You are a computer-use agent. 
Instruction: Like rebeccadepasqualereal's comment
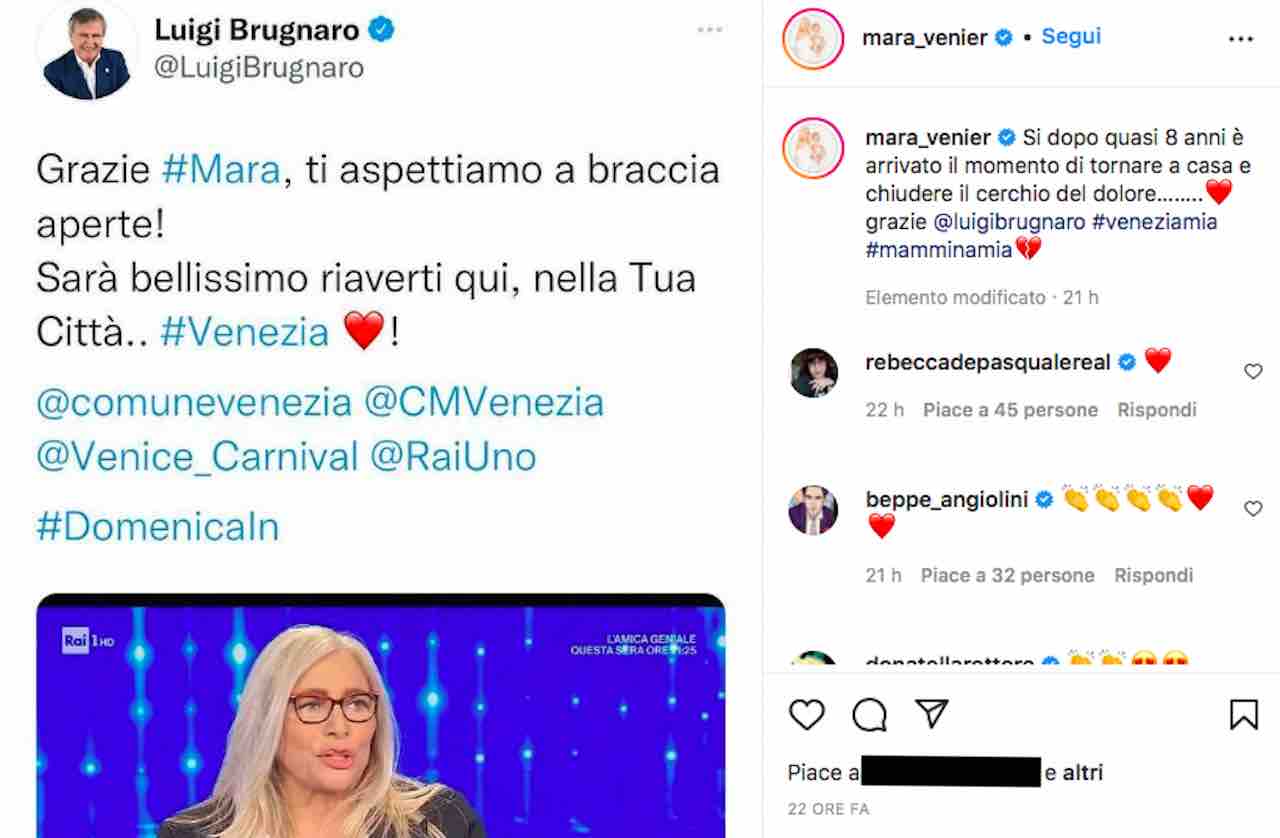(1253, 372)
